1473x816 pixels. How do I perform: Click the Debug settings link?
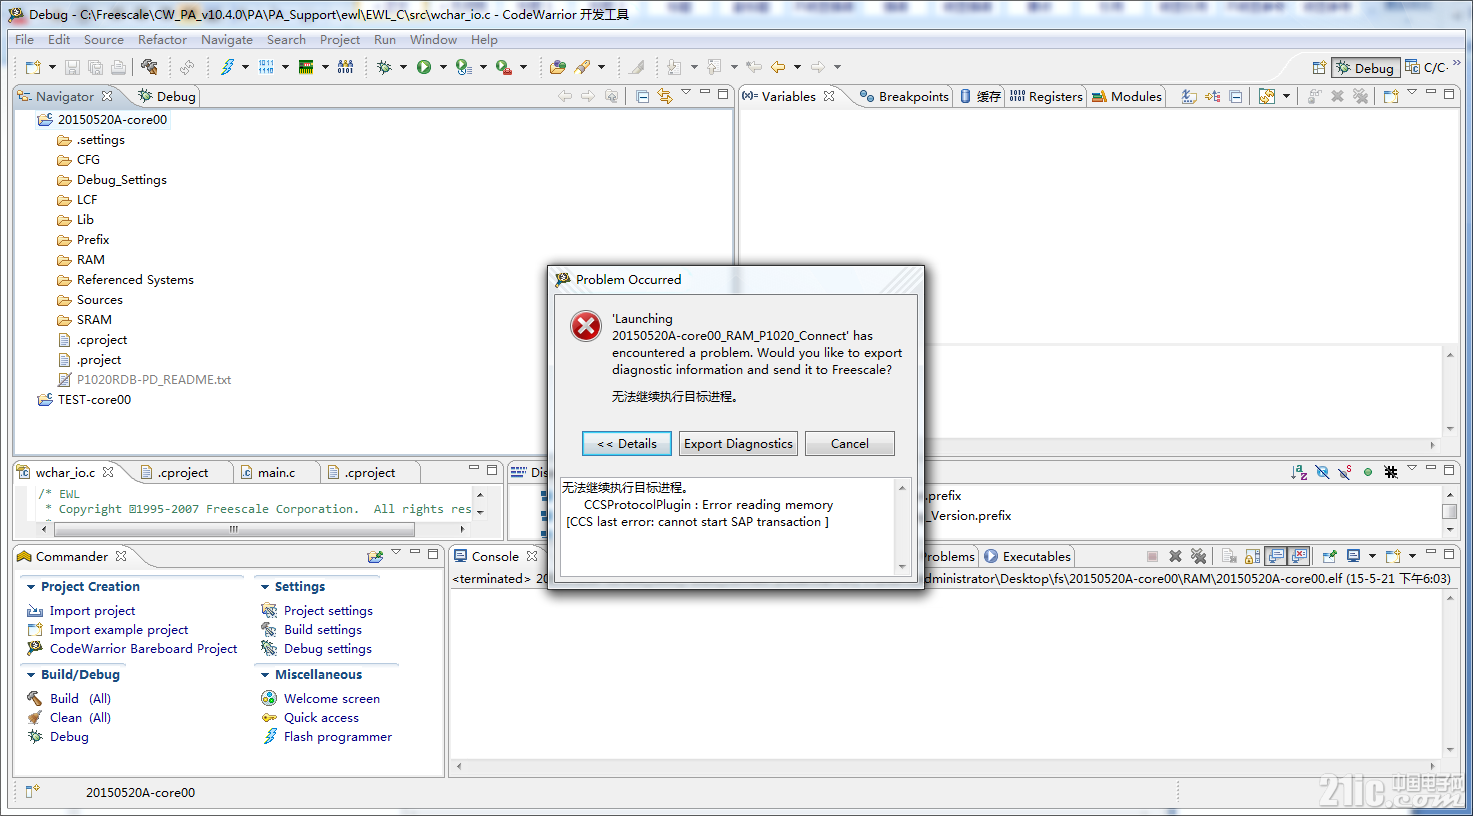tap(328, 648)
